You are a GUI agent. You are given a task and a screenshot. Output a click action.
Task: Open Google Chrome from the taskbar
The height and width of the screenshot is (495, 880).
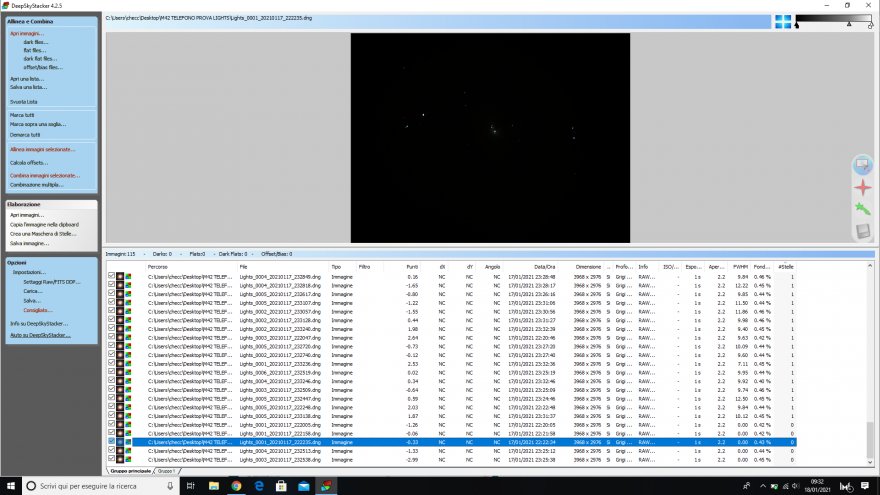click(236, 485)
